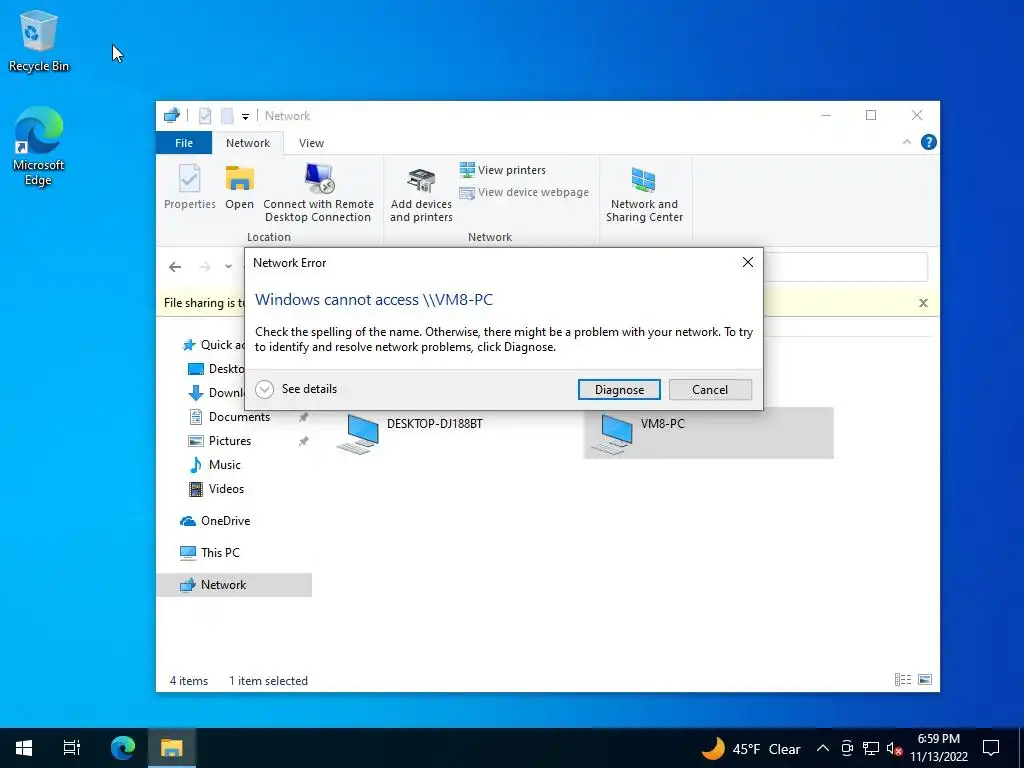Click the Open folder ribbon icon

coord(239,187)
